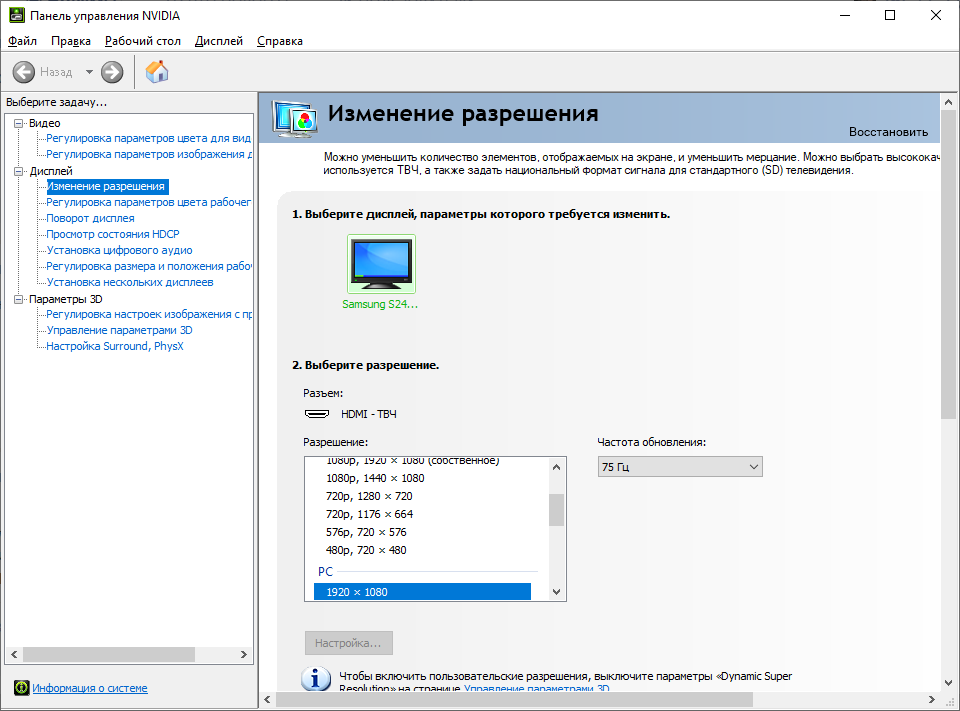Viewport: 960px width, 711px height.
Task: Open the back history dropdown arrow
Action: click(89, 72)
